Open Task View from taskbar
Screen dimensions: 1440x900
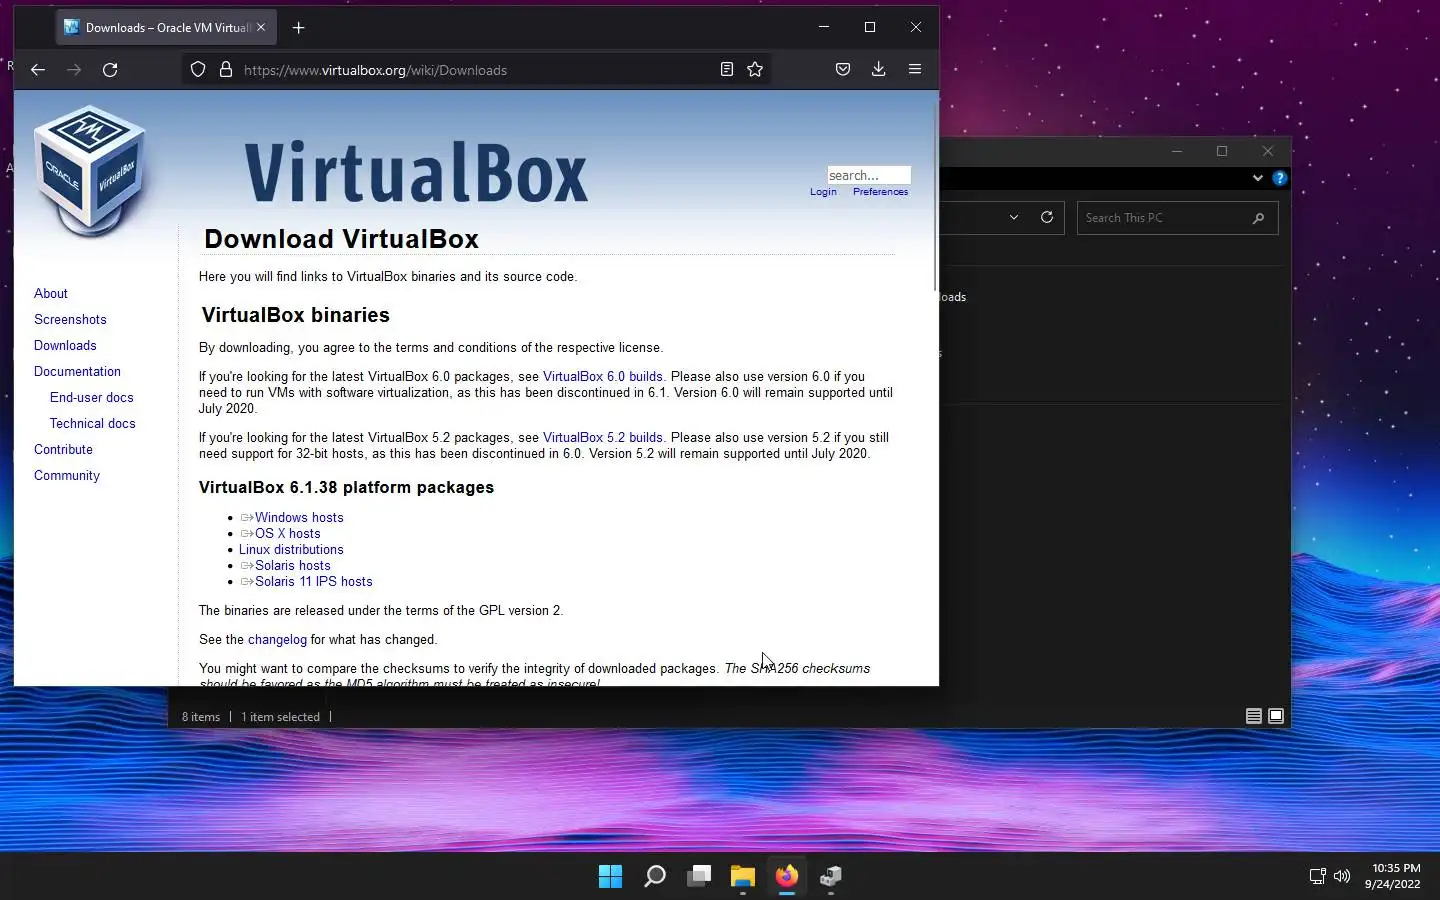tap(699, 877)
